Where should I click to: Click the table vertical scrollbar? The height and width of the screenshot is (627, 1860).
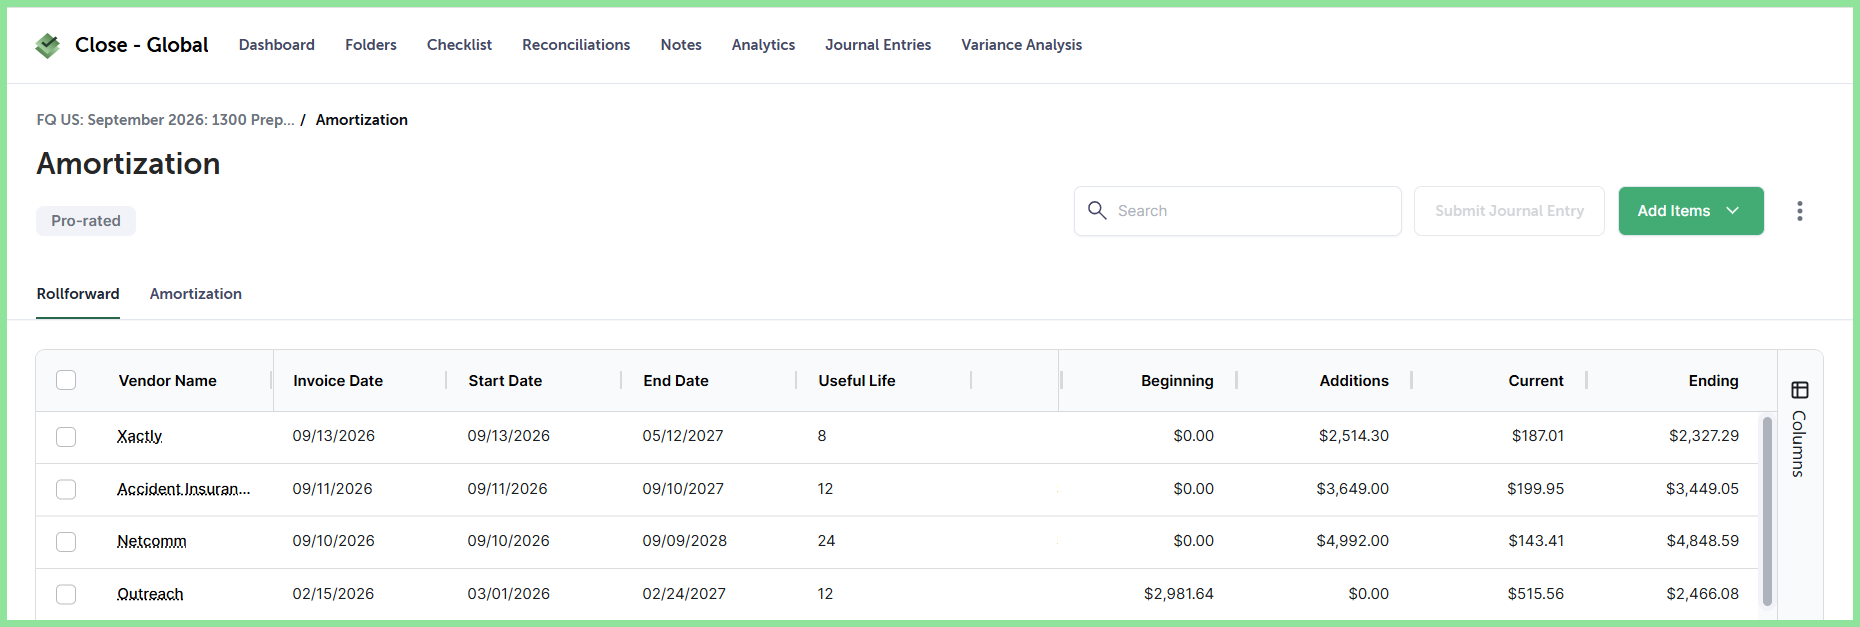click(x=1767, y=510)
